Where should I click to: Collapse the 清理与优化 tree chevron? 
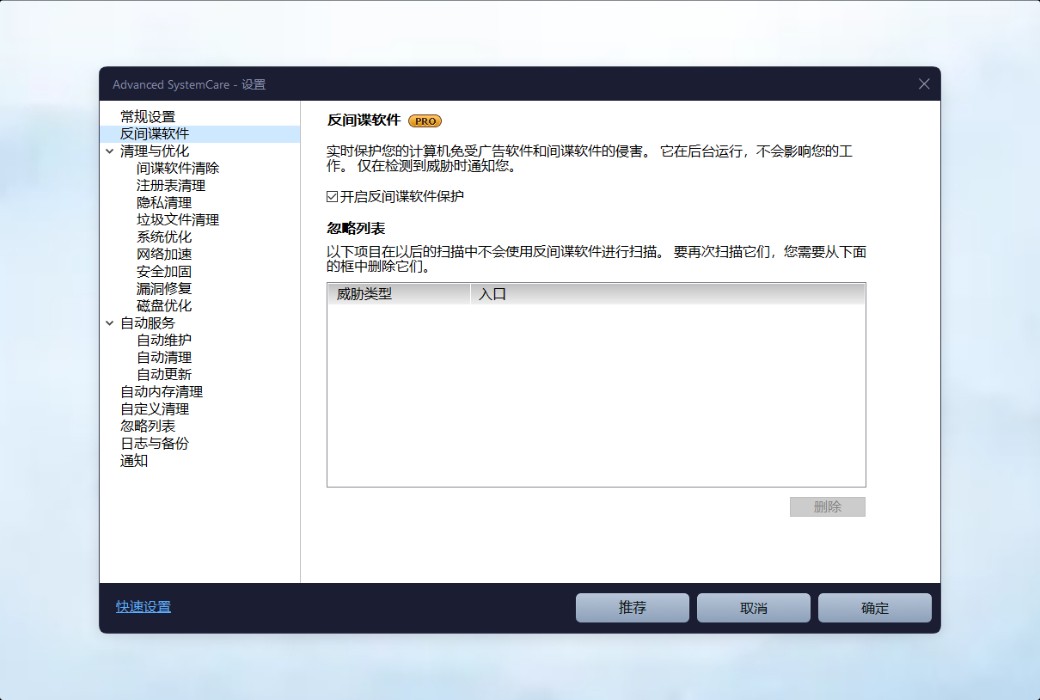pos(109,151)
